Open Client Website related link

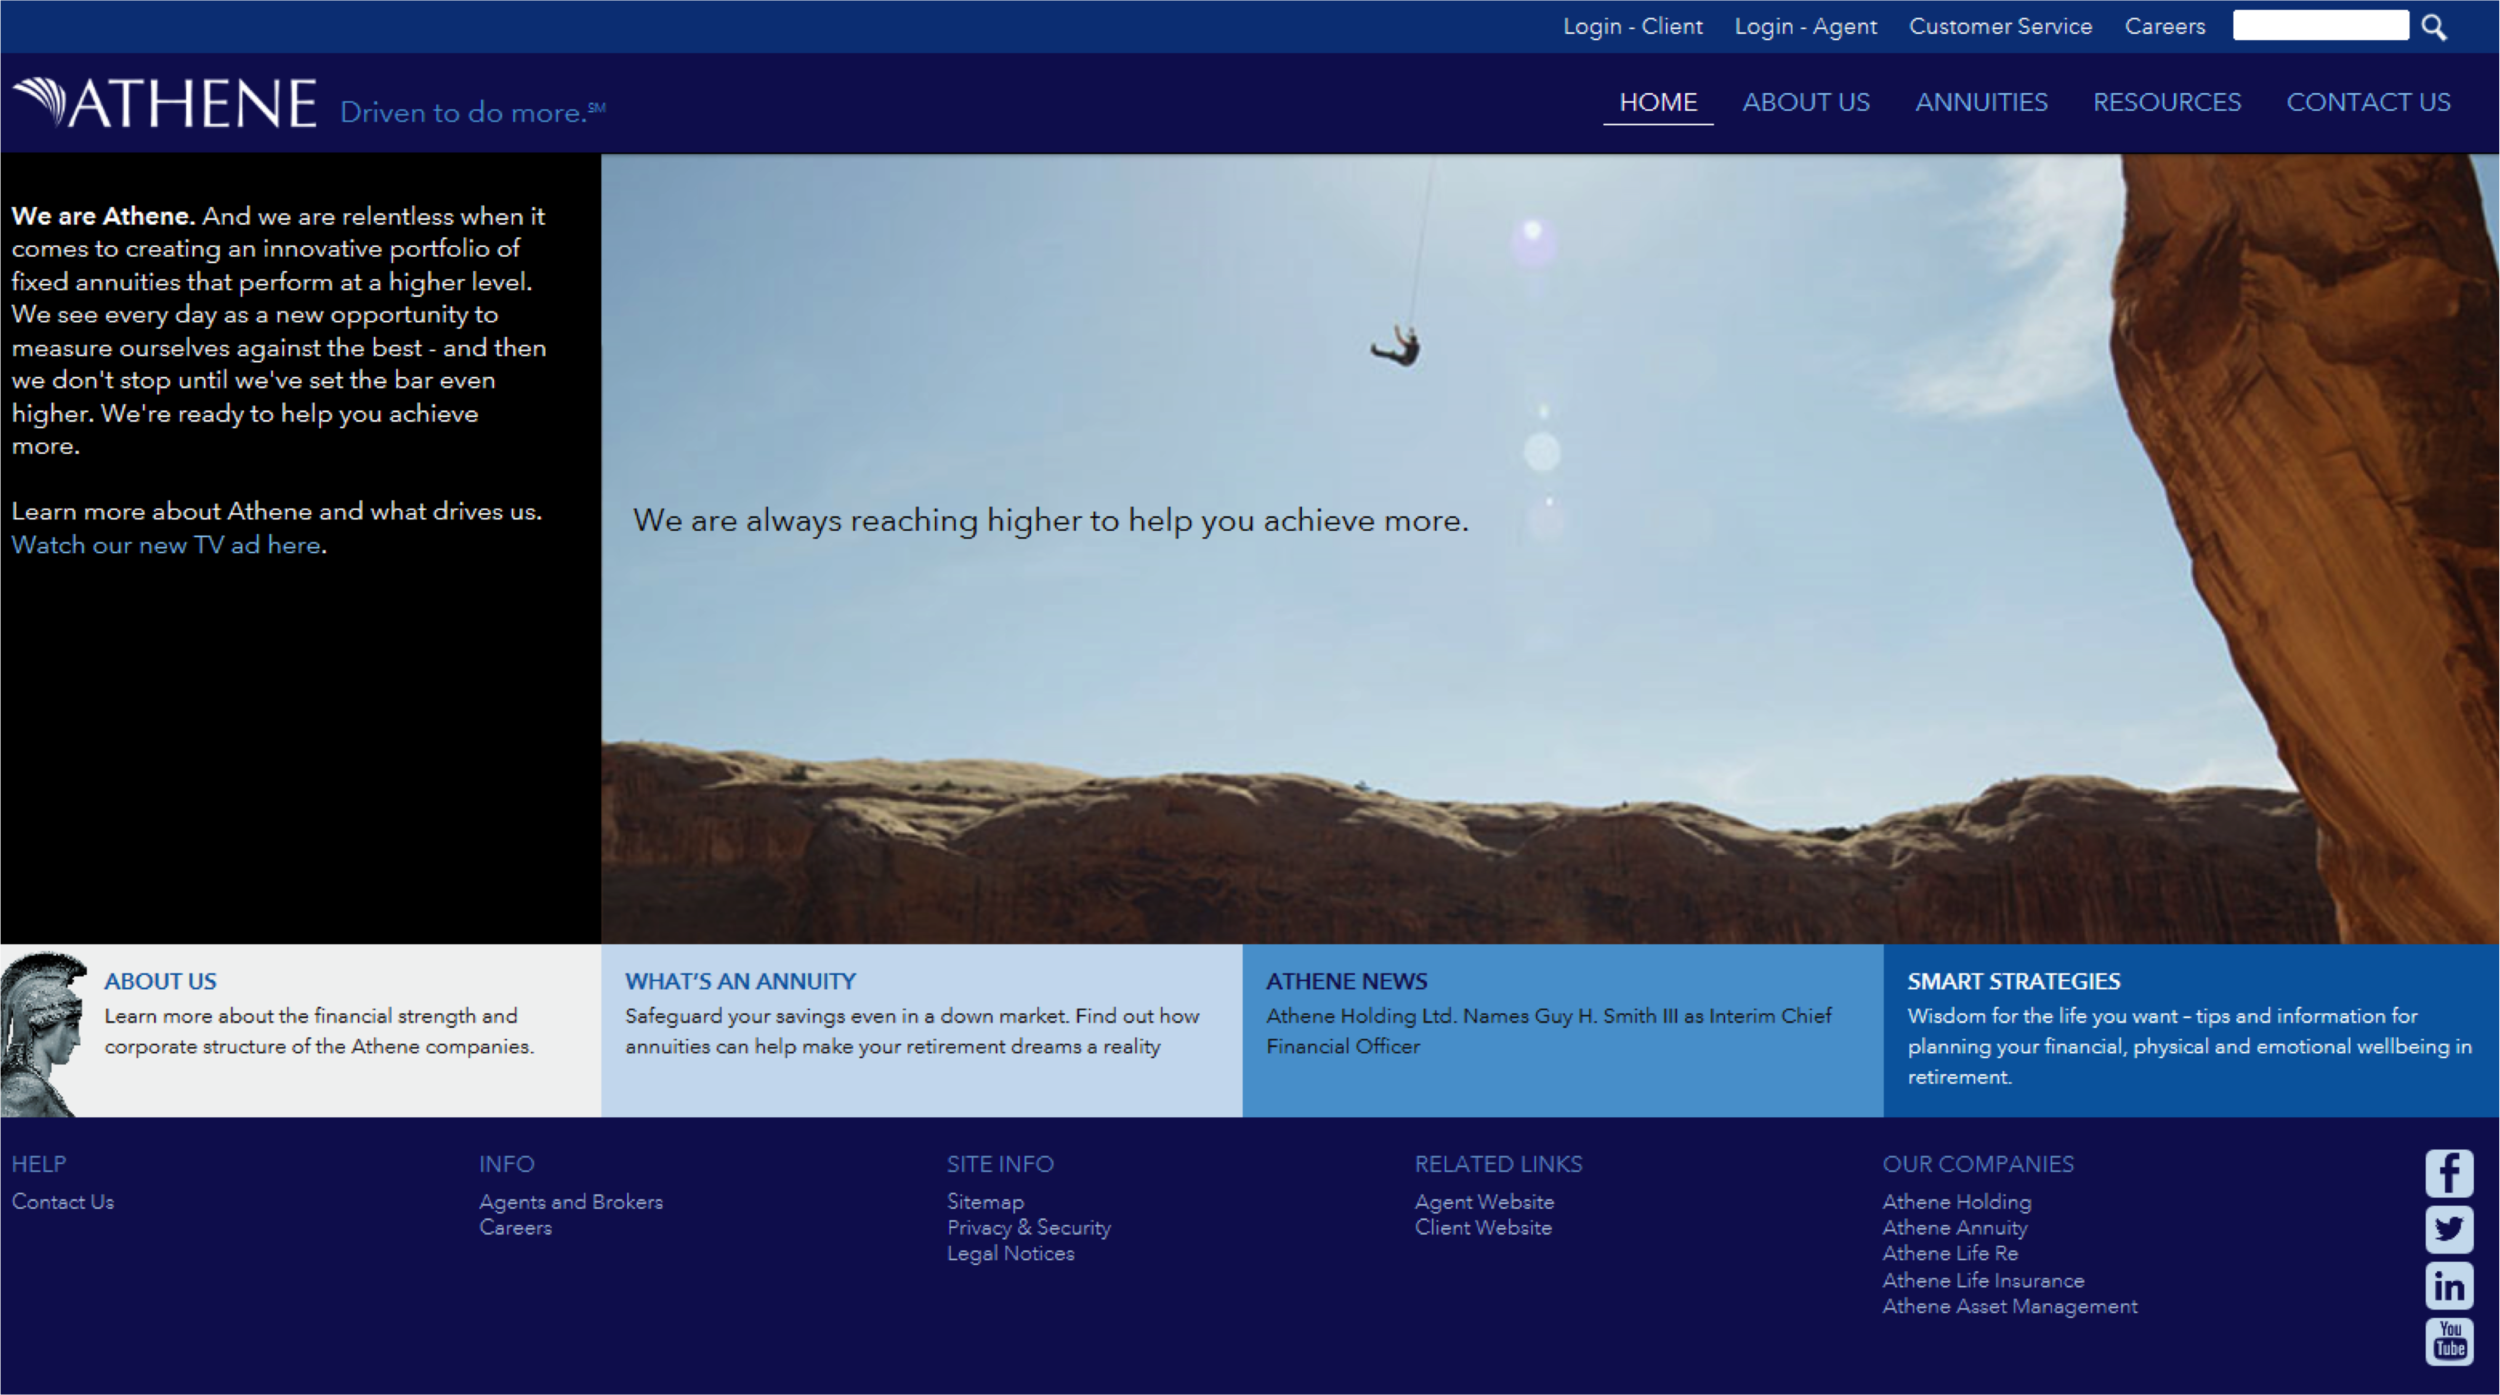tap(1483, 1228)
